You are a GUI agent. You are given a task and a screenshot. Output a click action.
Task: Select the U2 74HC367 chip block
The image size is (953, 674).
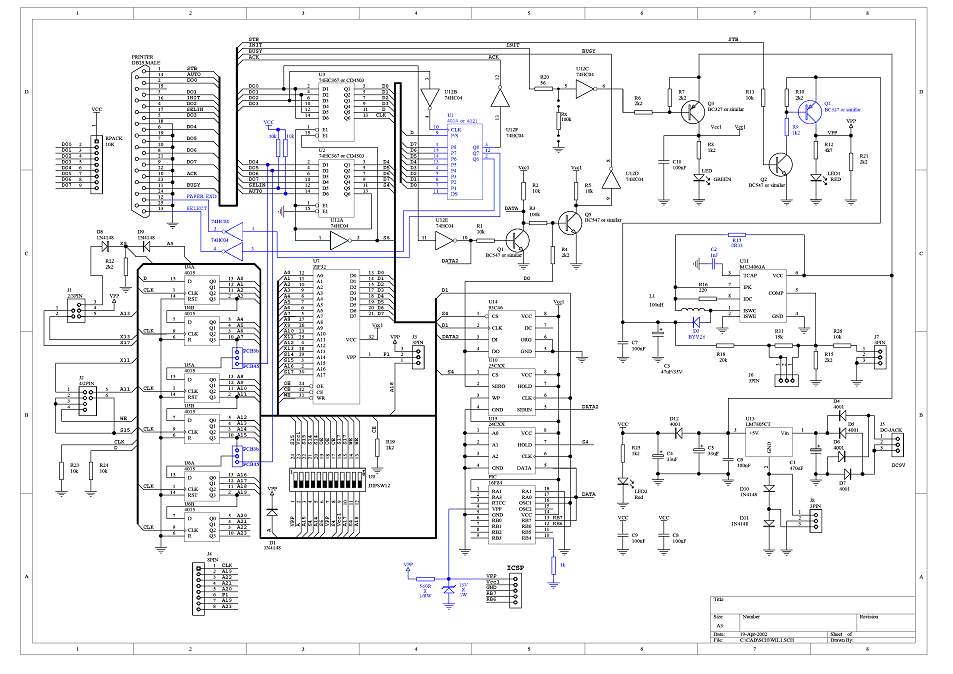pyautogui.click(x=337, y=187)
